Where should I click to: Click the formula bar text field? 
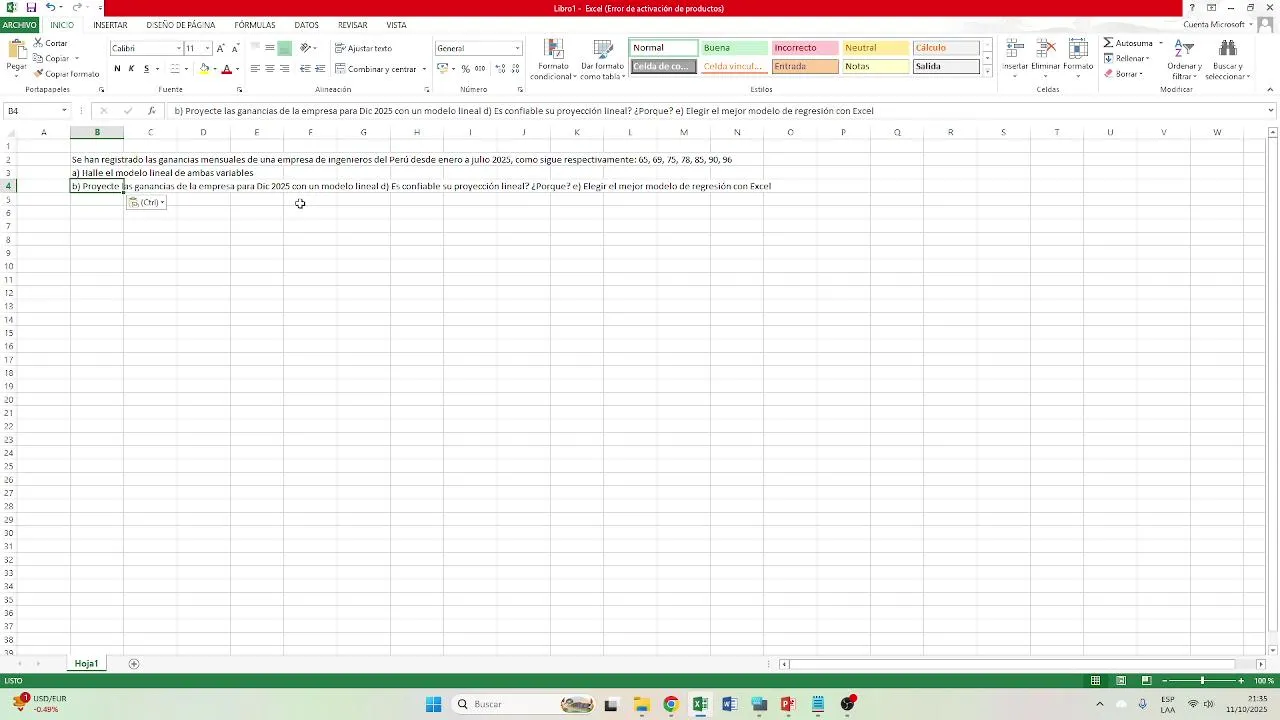click(716, 111)
